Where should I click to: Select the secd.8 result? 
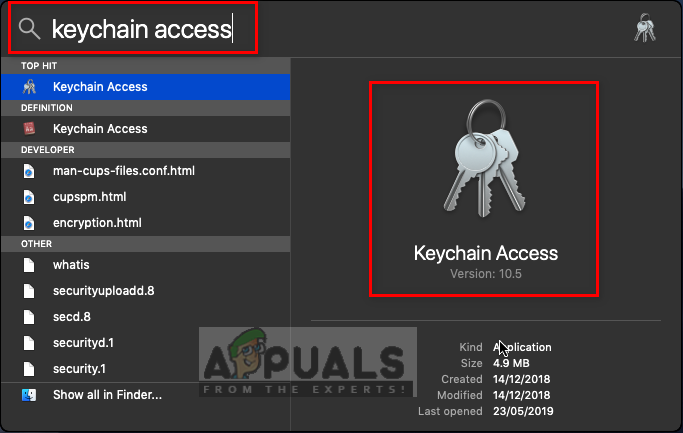tap(145, 317)
